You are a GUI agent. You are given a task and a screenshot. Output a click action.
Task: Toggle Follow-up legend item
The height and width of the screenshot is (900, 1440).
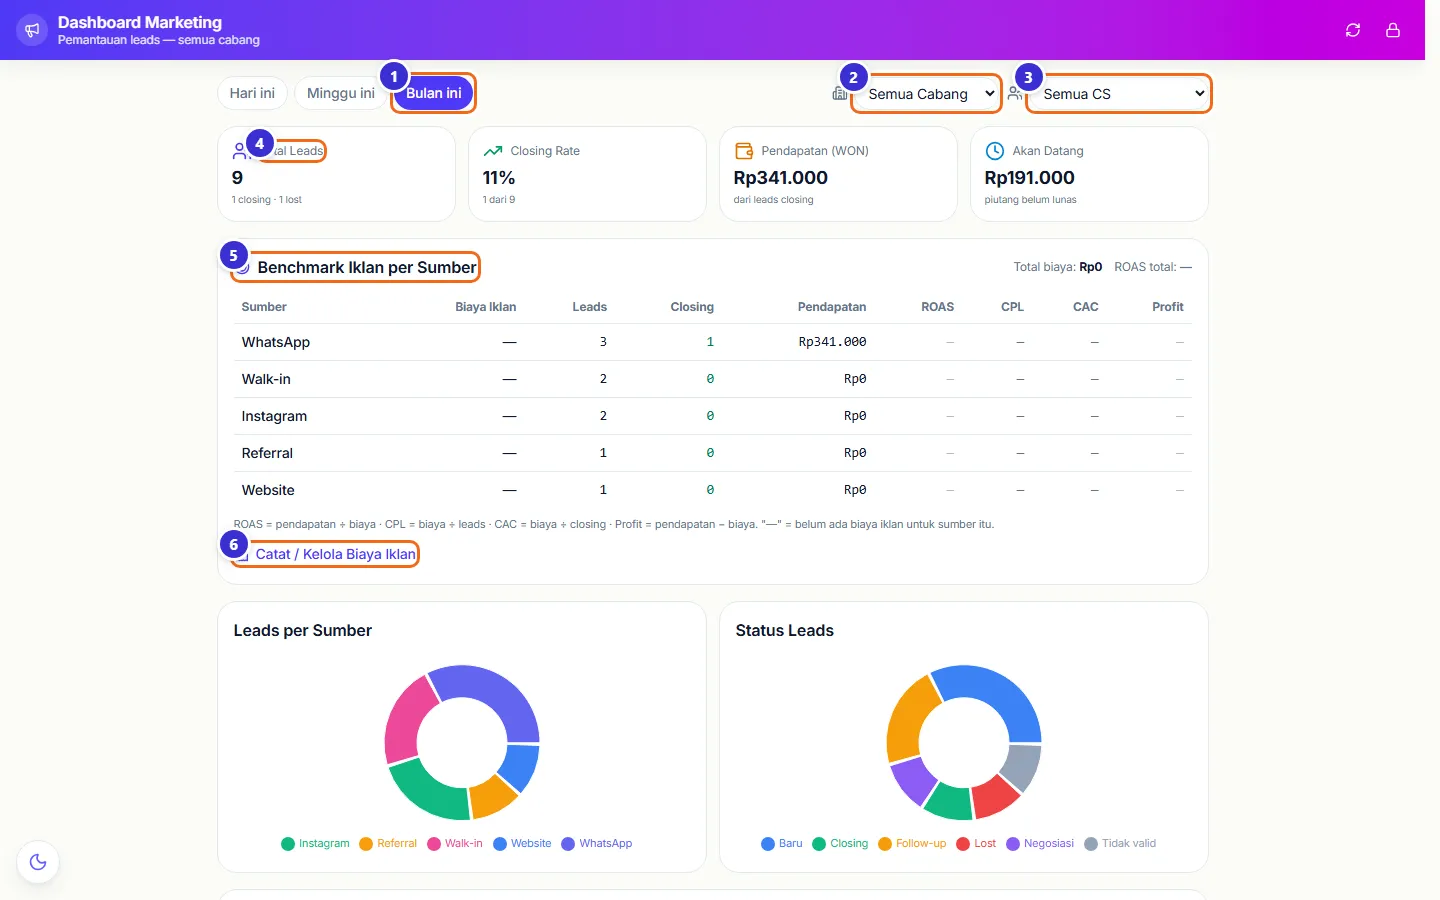point(912,843)
